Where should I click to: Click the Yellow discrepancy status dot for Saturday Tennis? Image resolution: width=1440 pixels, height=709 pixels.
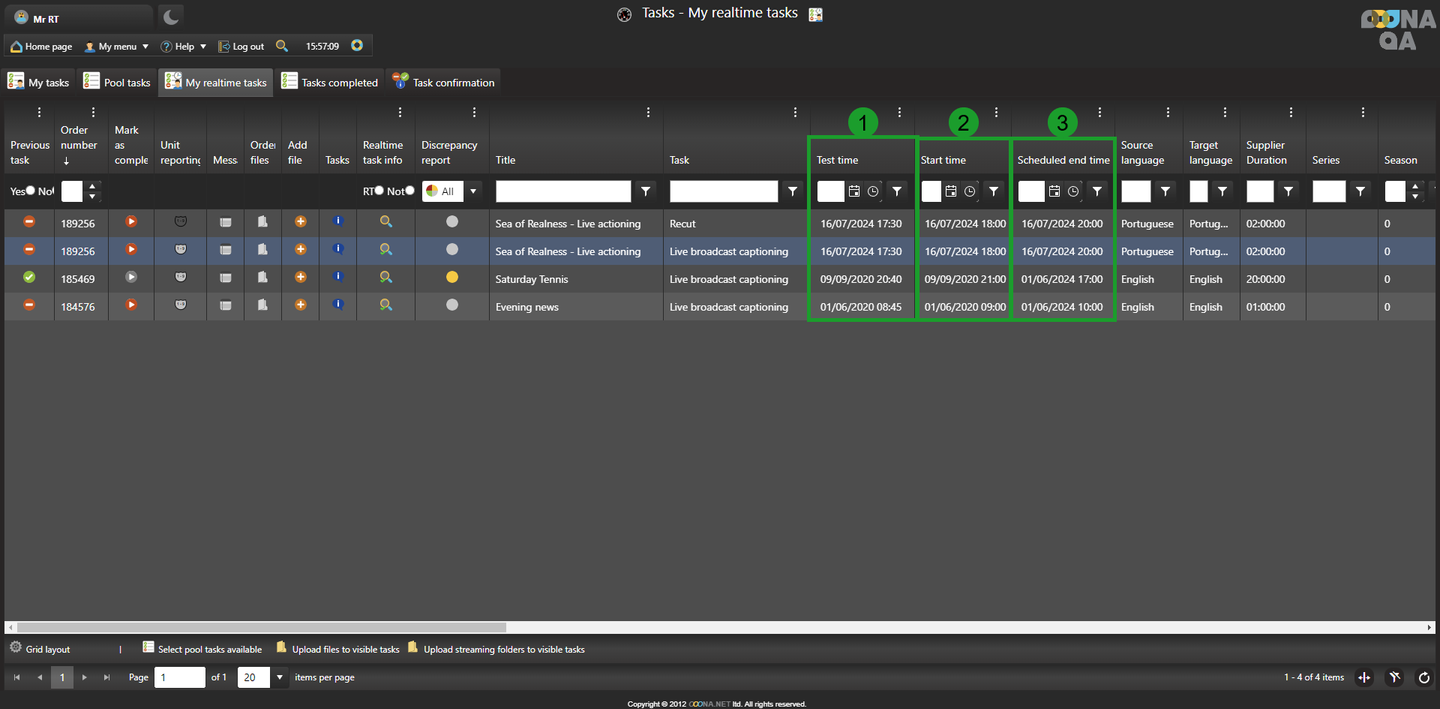point(452,277)
